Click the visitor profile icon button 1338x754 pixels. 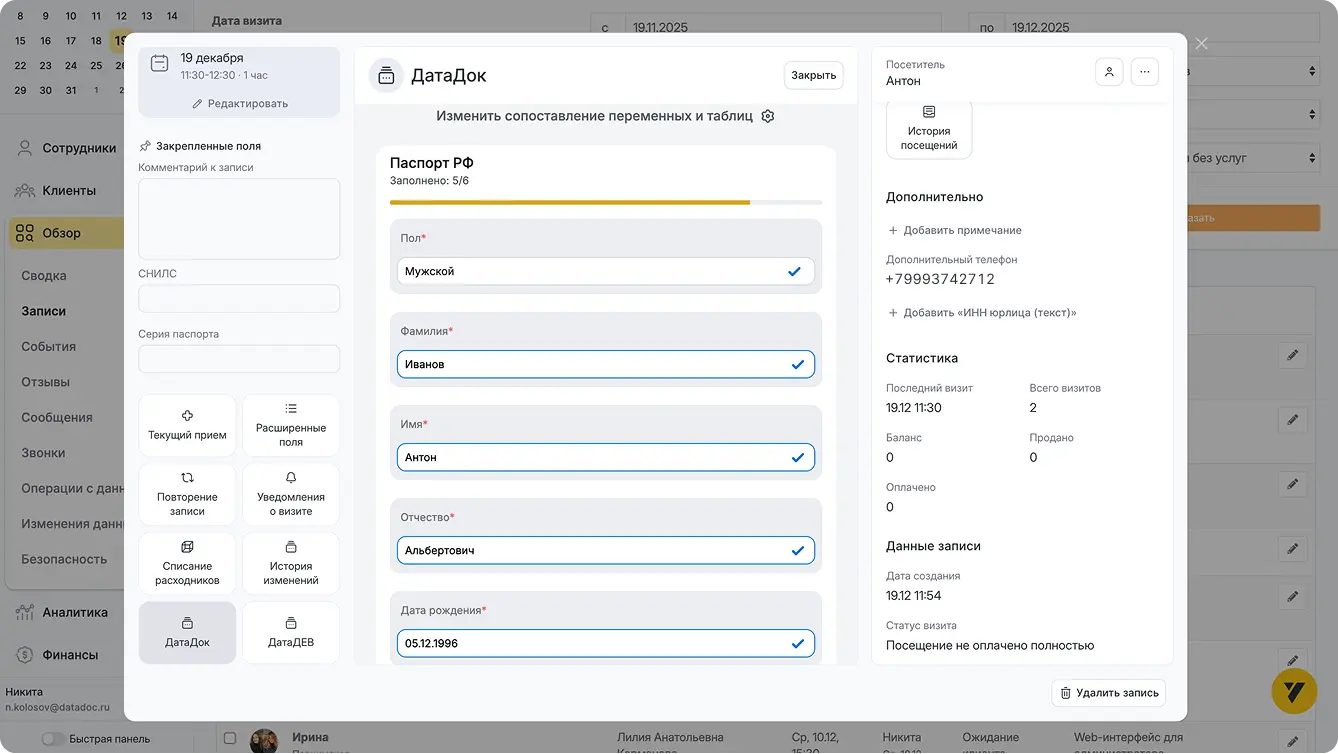[x=1109, y=73]
